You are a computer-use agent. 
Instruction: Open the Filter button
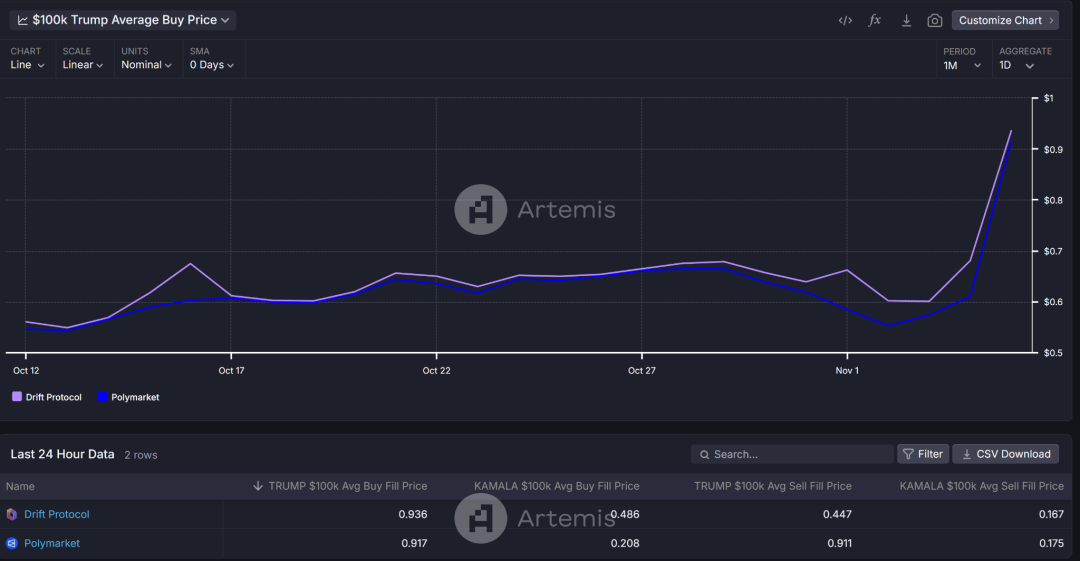(x=923, y=454)
